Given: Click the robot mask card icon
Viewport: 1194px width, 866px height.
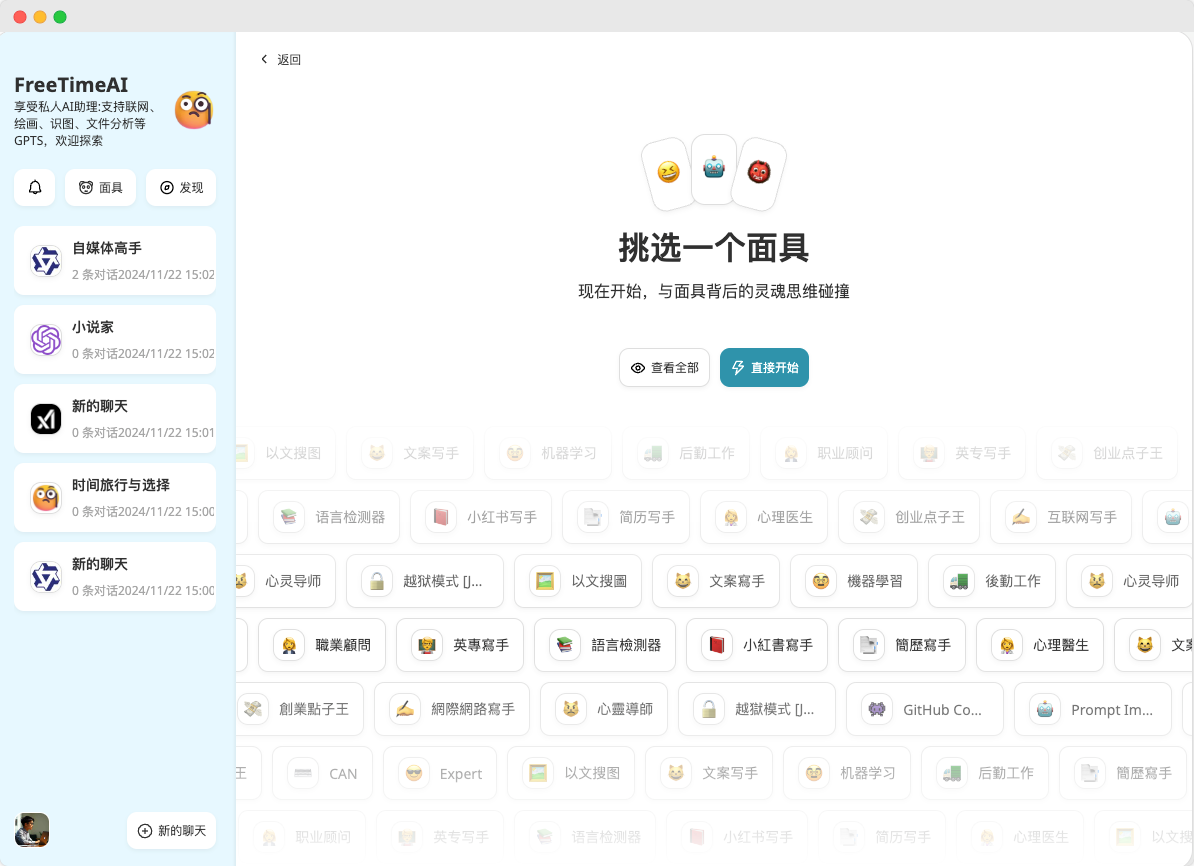Looking at the screenshot, I should 713,168.
